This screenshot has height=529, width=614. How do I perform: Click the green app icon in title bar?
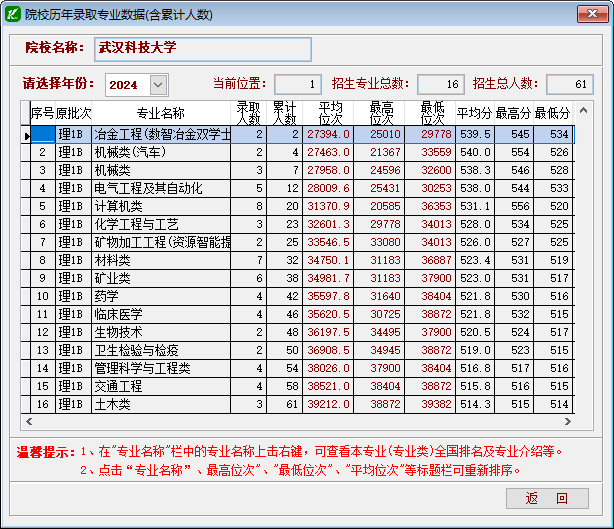point(13,14)
